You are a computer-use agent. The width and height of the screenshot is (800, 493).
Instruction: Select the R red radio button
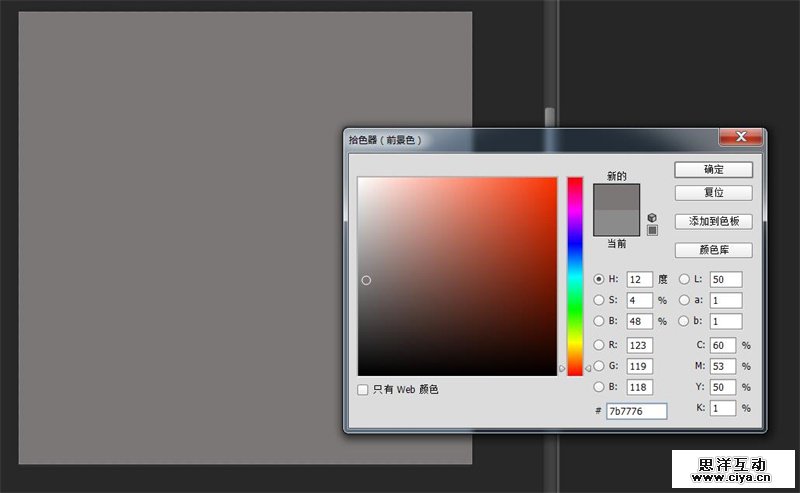(599, 345)
